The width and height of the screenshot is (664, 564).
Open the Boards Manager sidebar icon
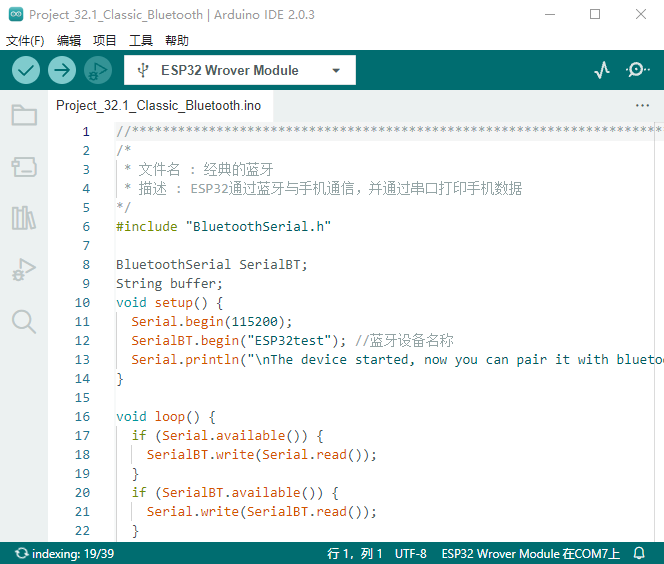pyautogui.click(x=24, y=167)
